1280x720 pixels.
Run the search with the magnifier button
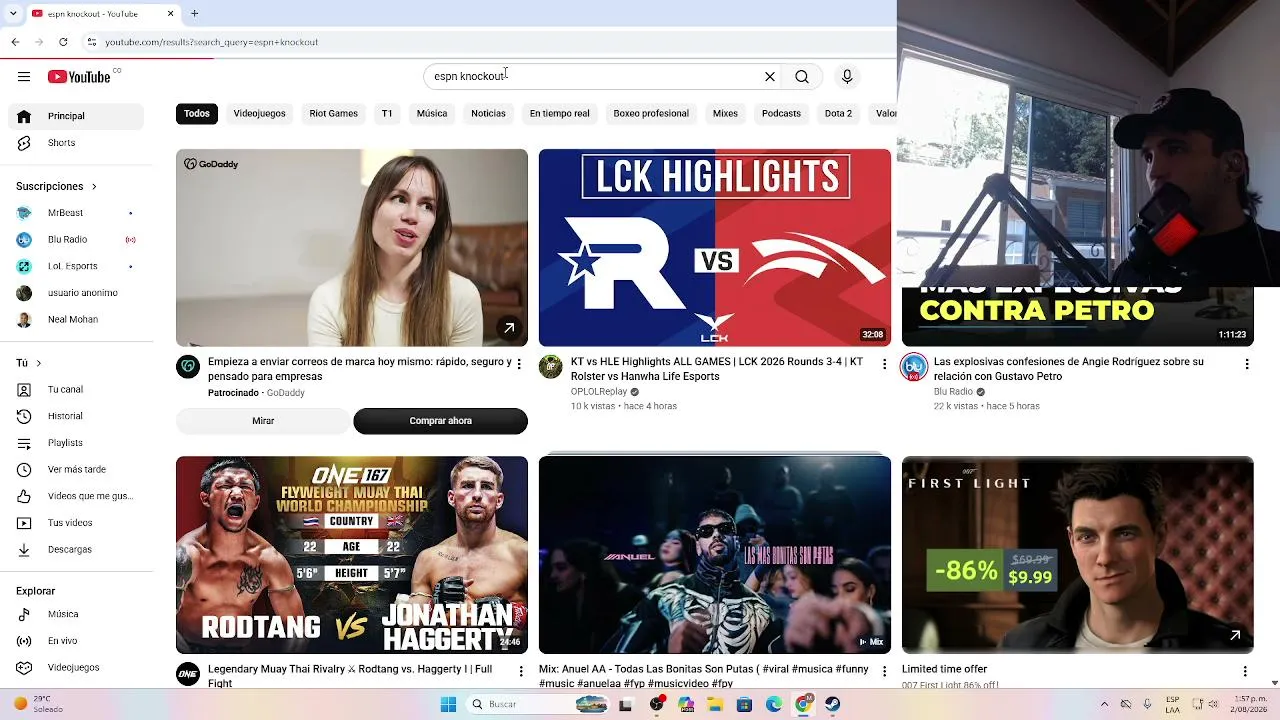pyautogui.click(x=802, y=77)
